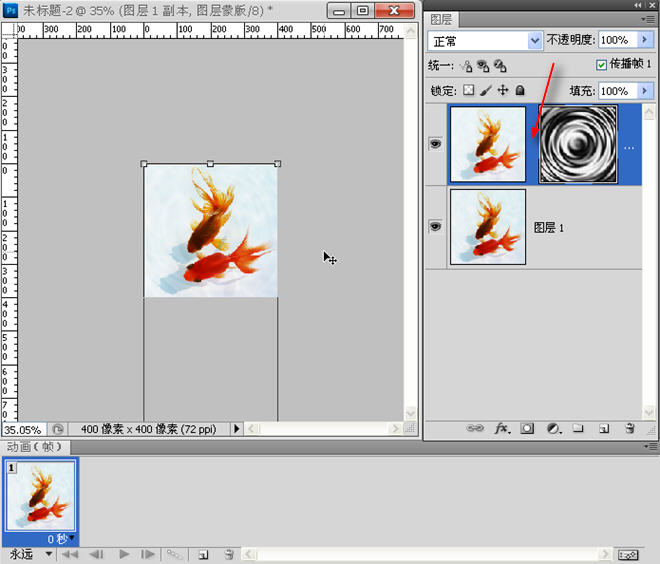Click the document vertical scrollbar up arrow
Viewport: 660px width, 564px height.
pos(410,30)
